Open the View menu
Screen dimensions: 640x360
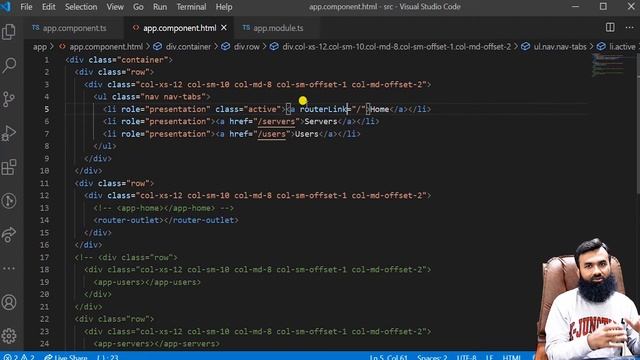[x=115, y=7]
